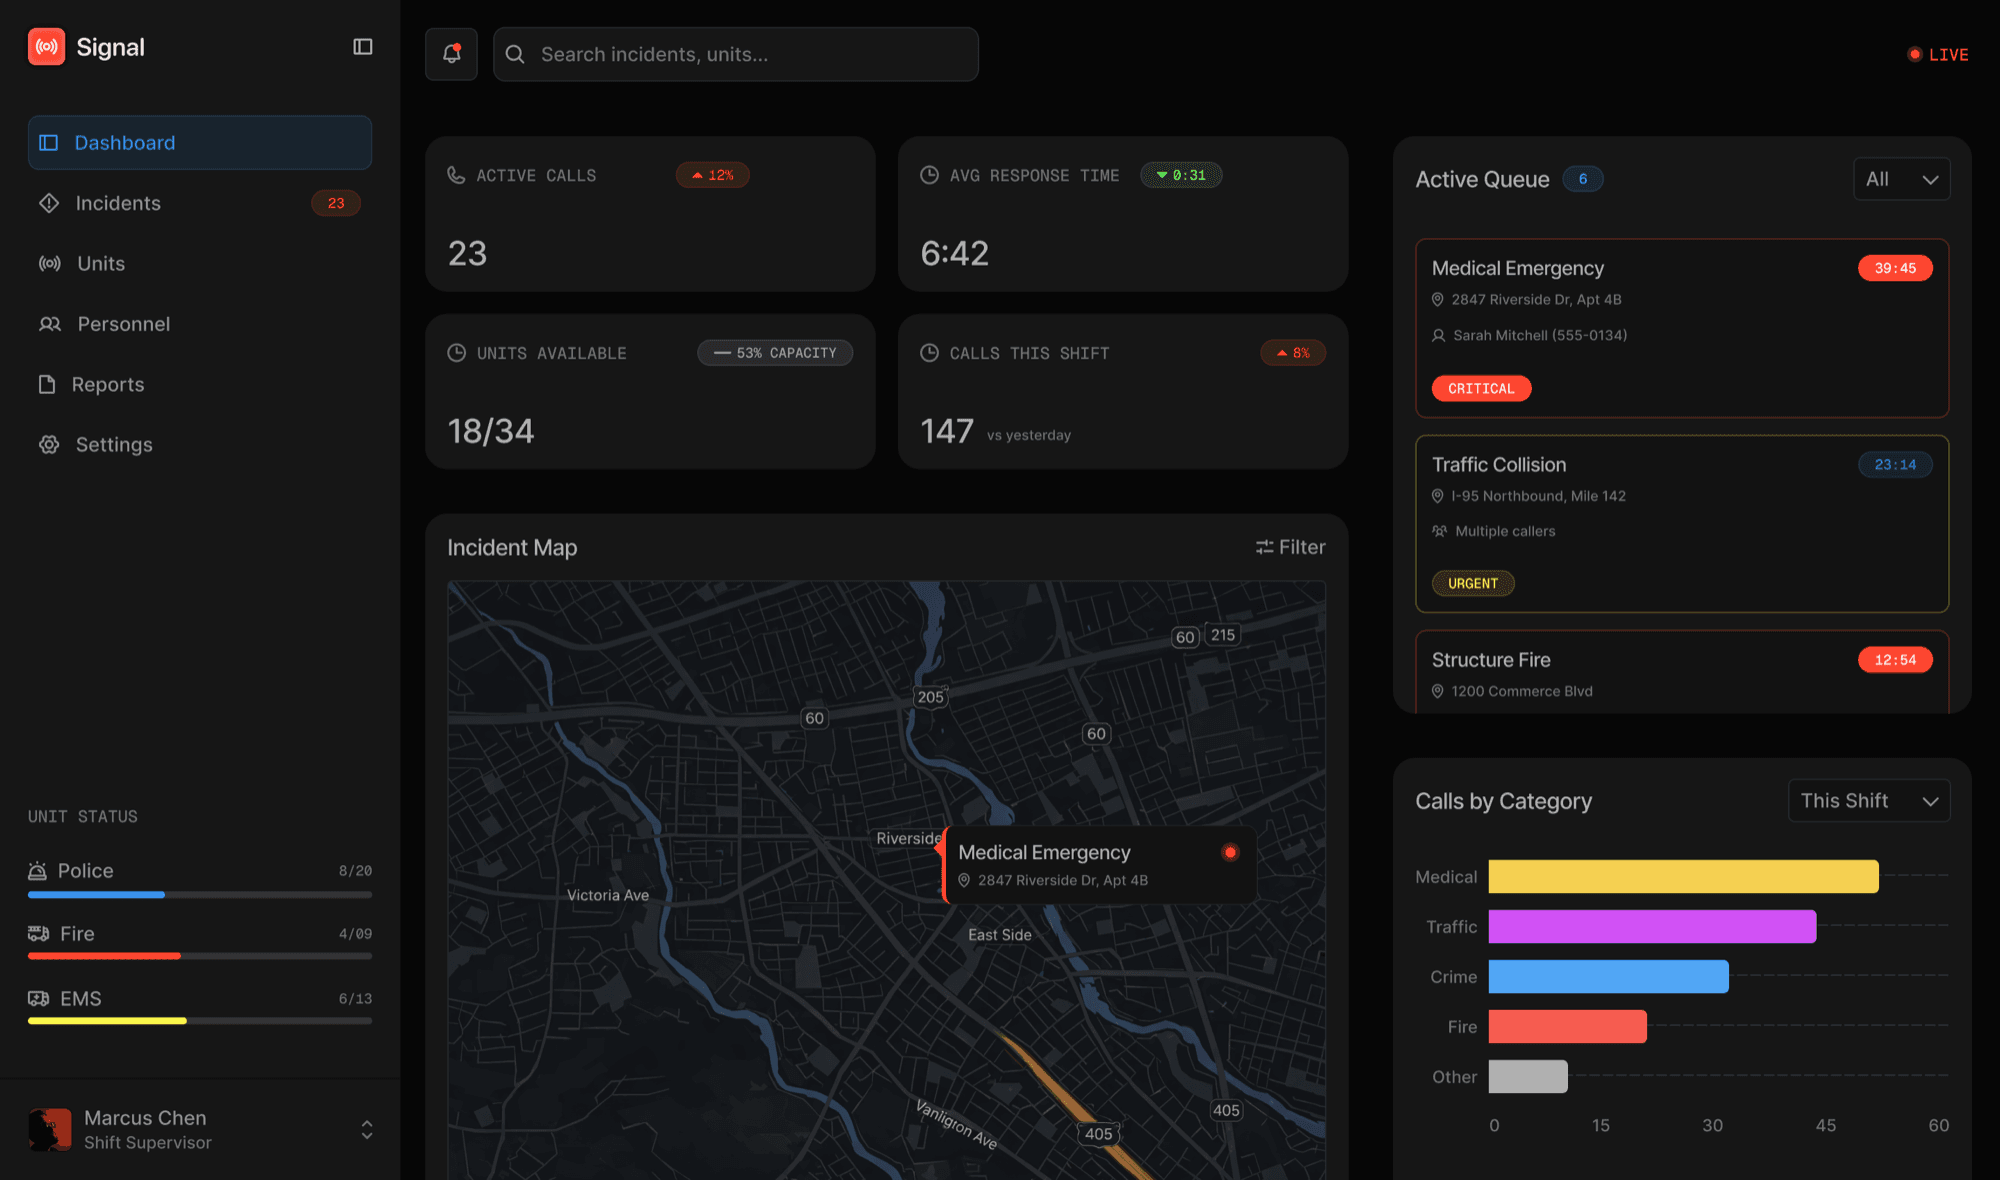The width and height of the screenshot is (2000, 1180).
Task: Open the Active Queue All dropdown
Action: 1901,179
